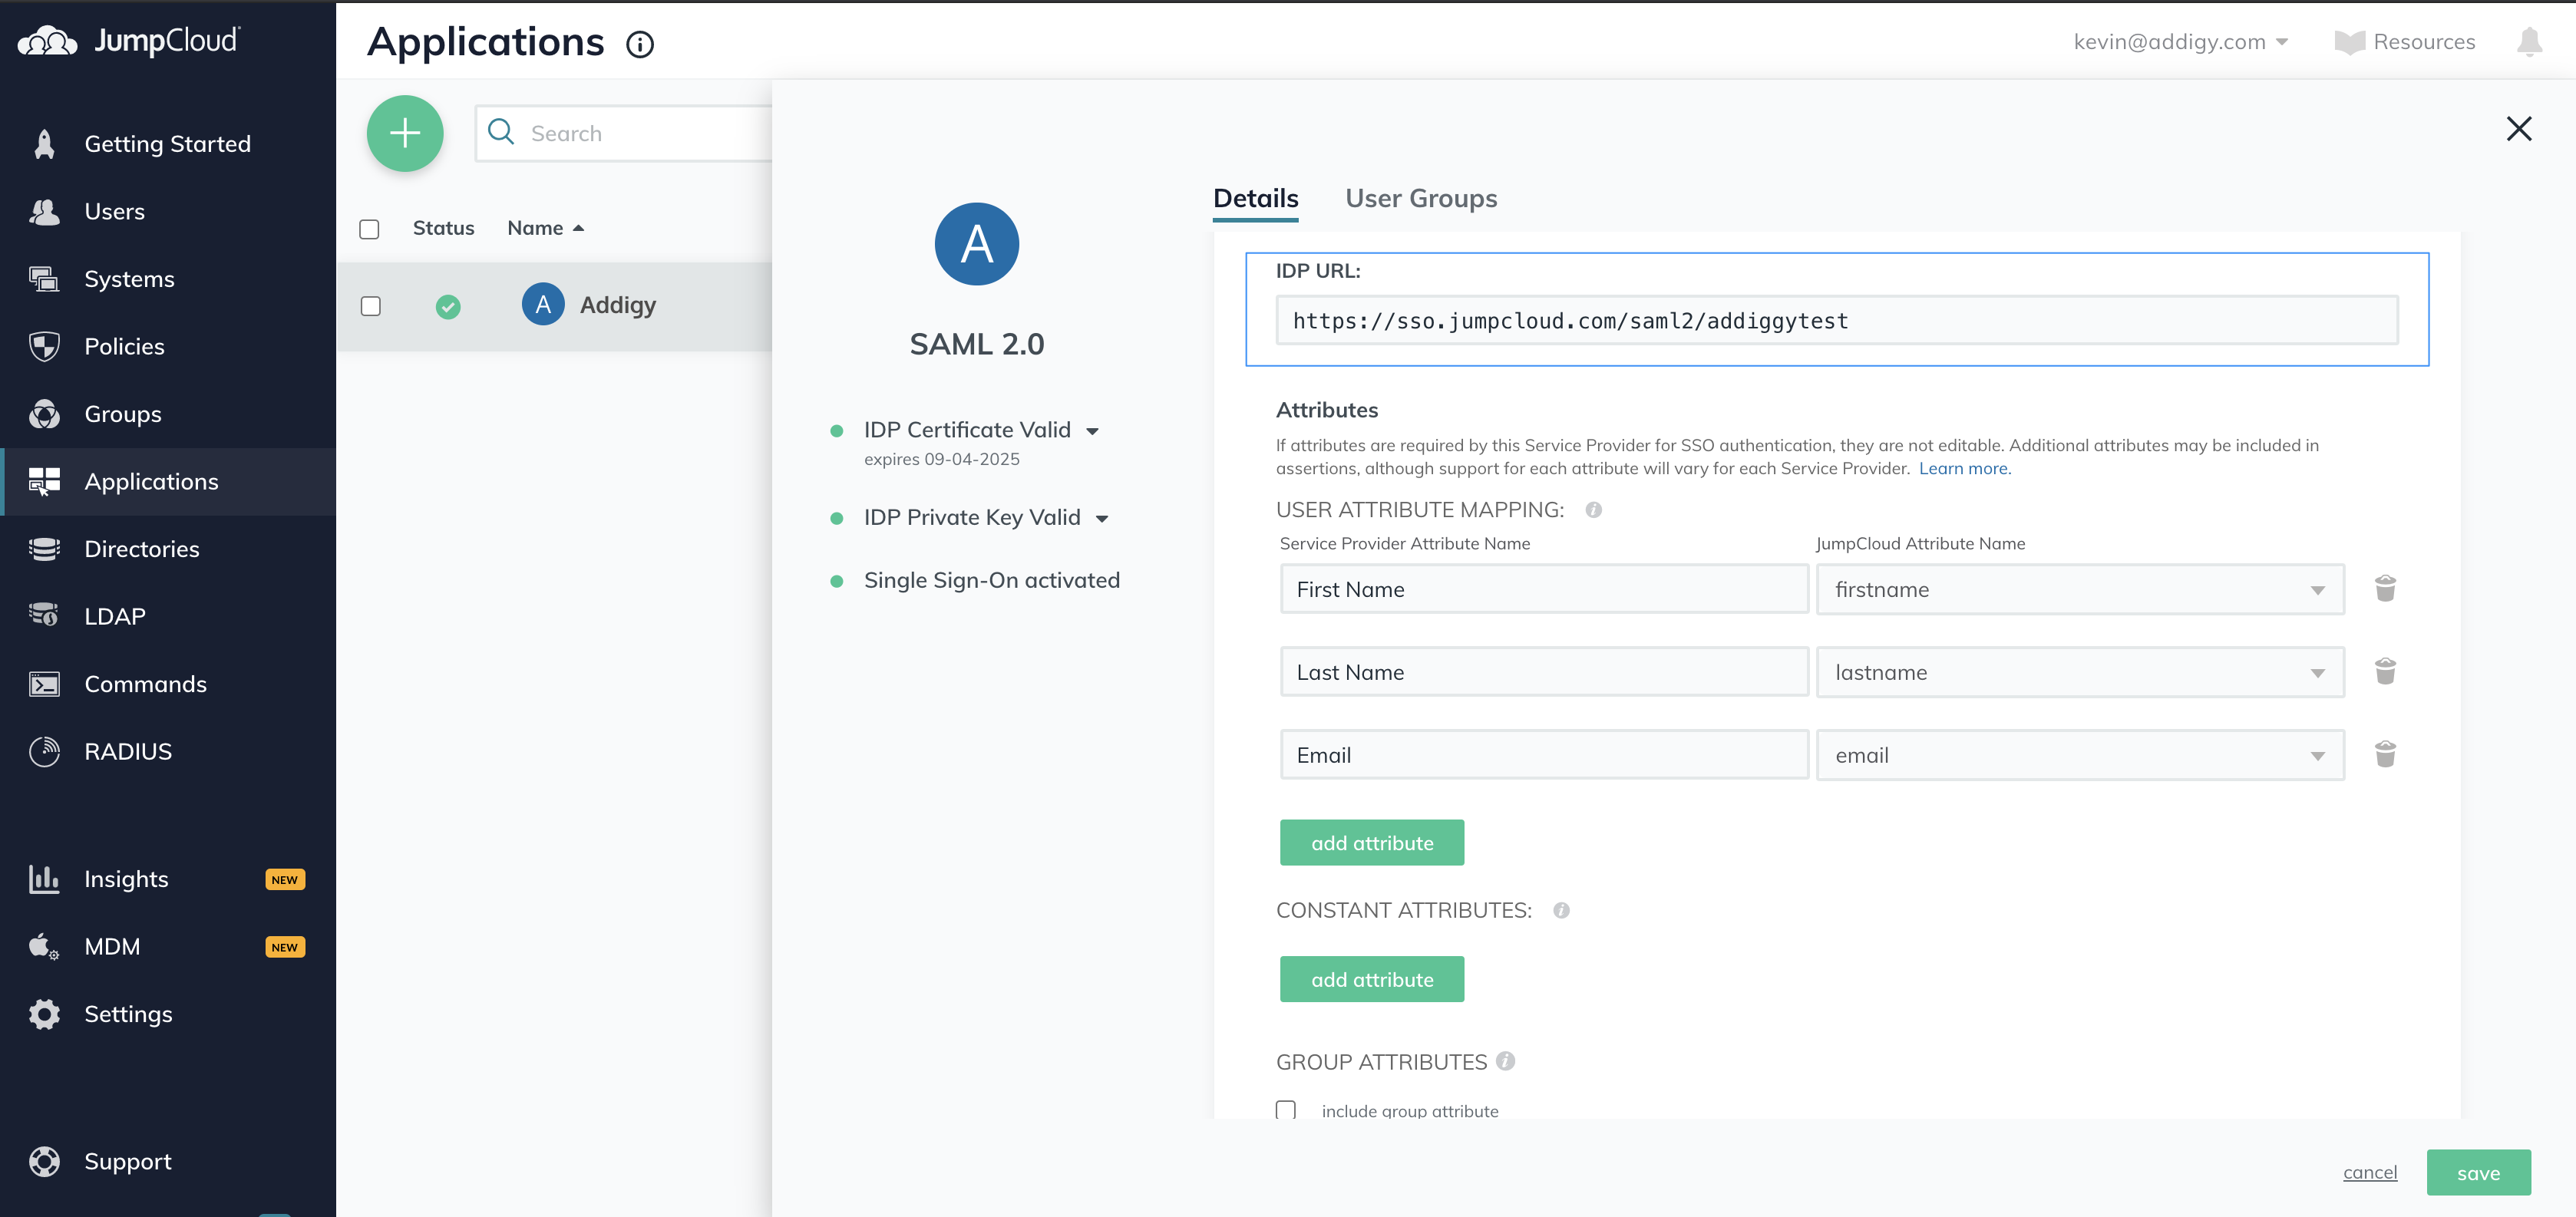Enable the include group attribute checkbox
Image resolution: width=2576 pixels, height=1217 pixels.
[1286, 1110]
